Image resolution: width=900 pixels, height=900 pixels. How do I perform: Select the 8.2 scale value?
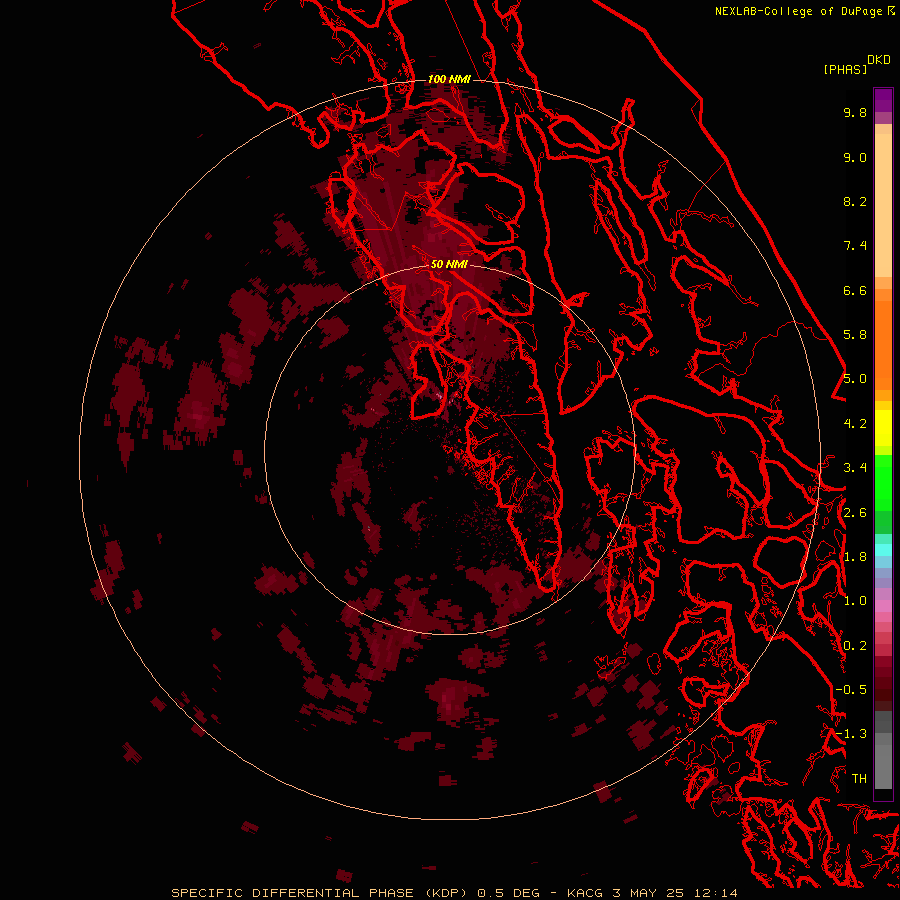(x=855, y=201)
